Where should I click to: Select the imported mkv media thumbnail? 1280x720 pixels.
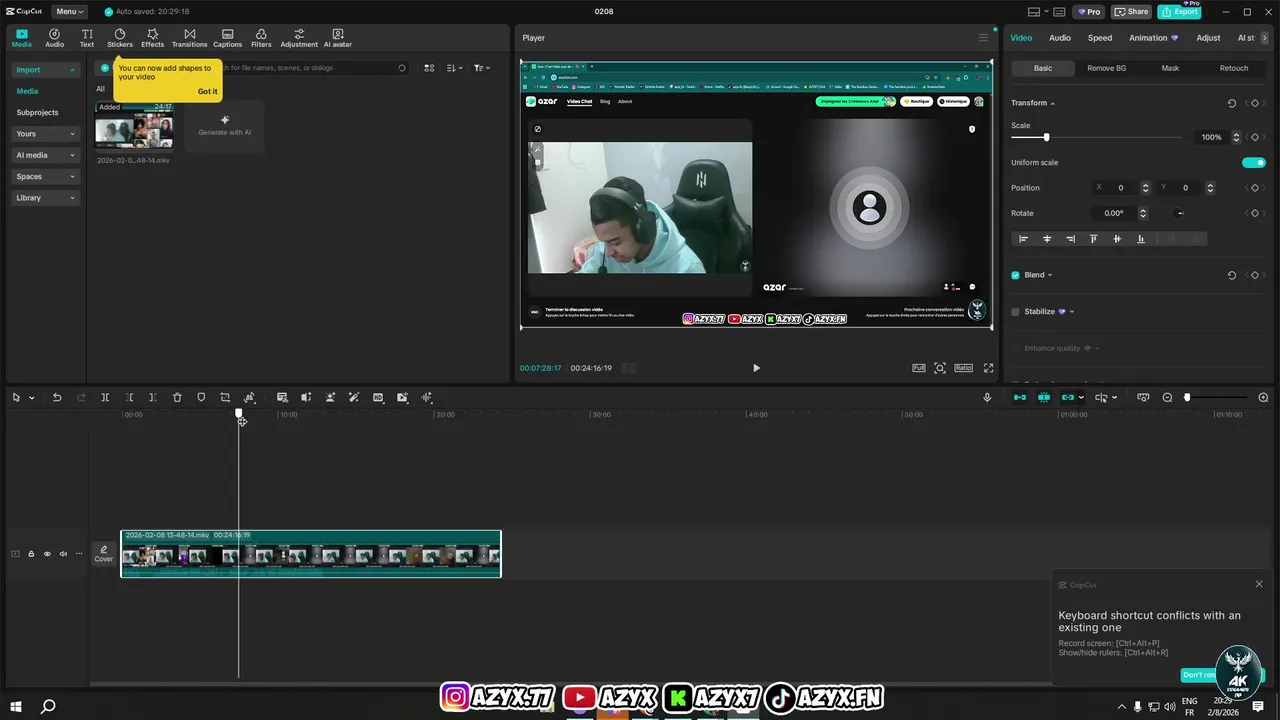(134, 126)
